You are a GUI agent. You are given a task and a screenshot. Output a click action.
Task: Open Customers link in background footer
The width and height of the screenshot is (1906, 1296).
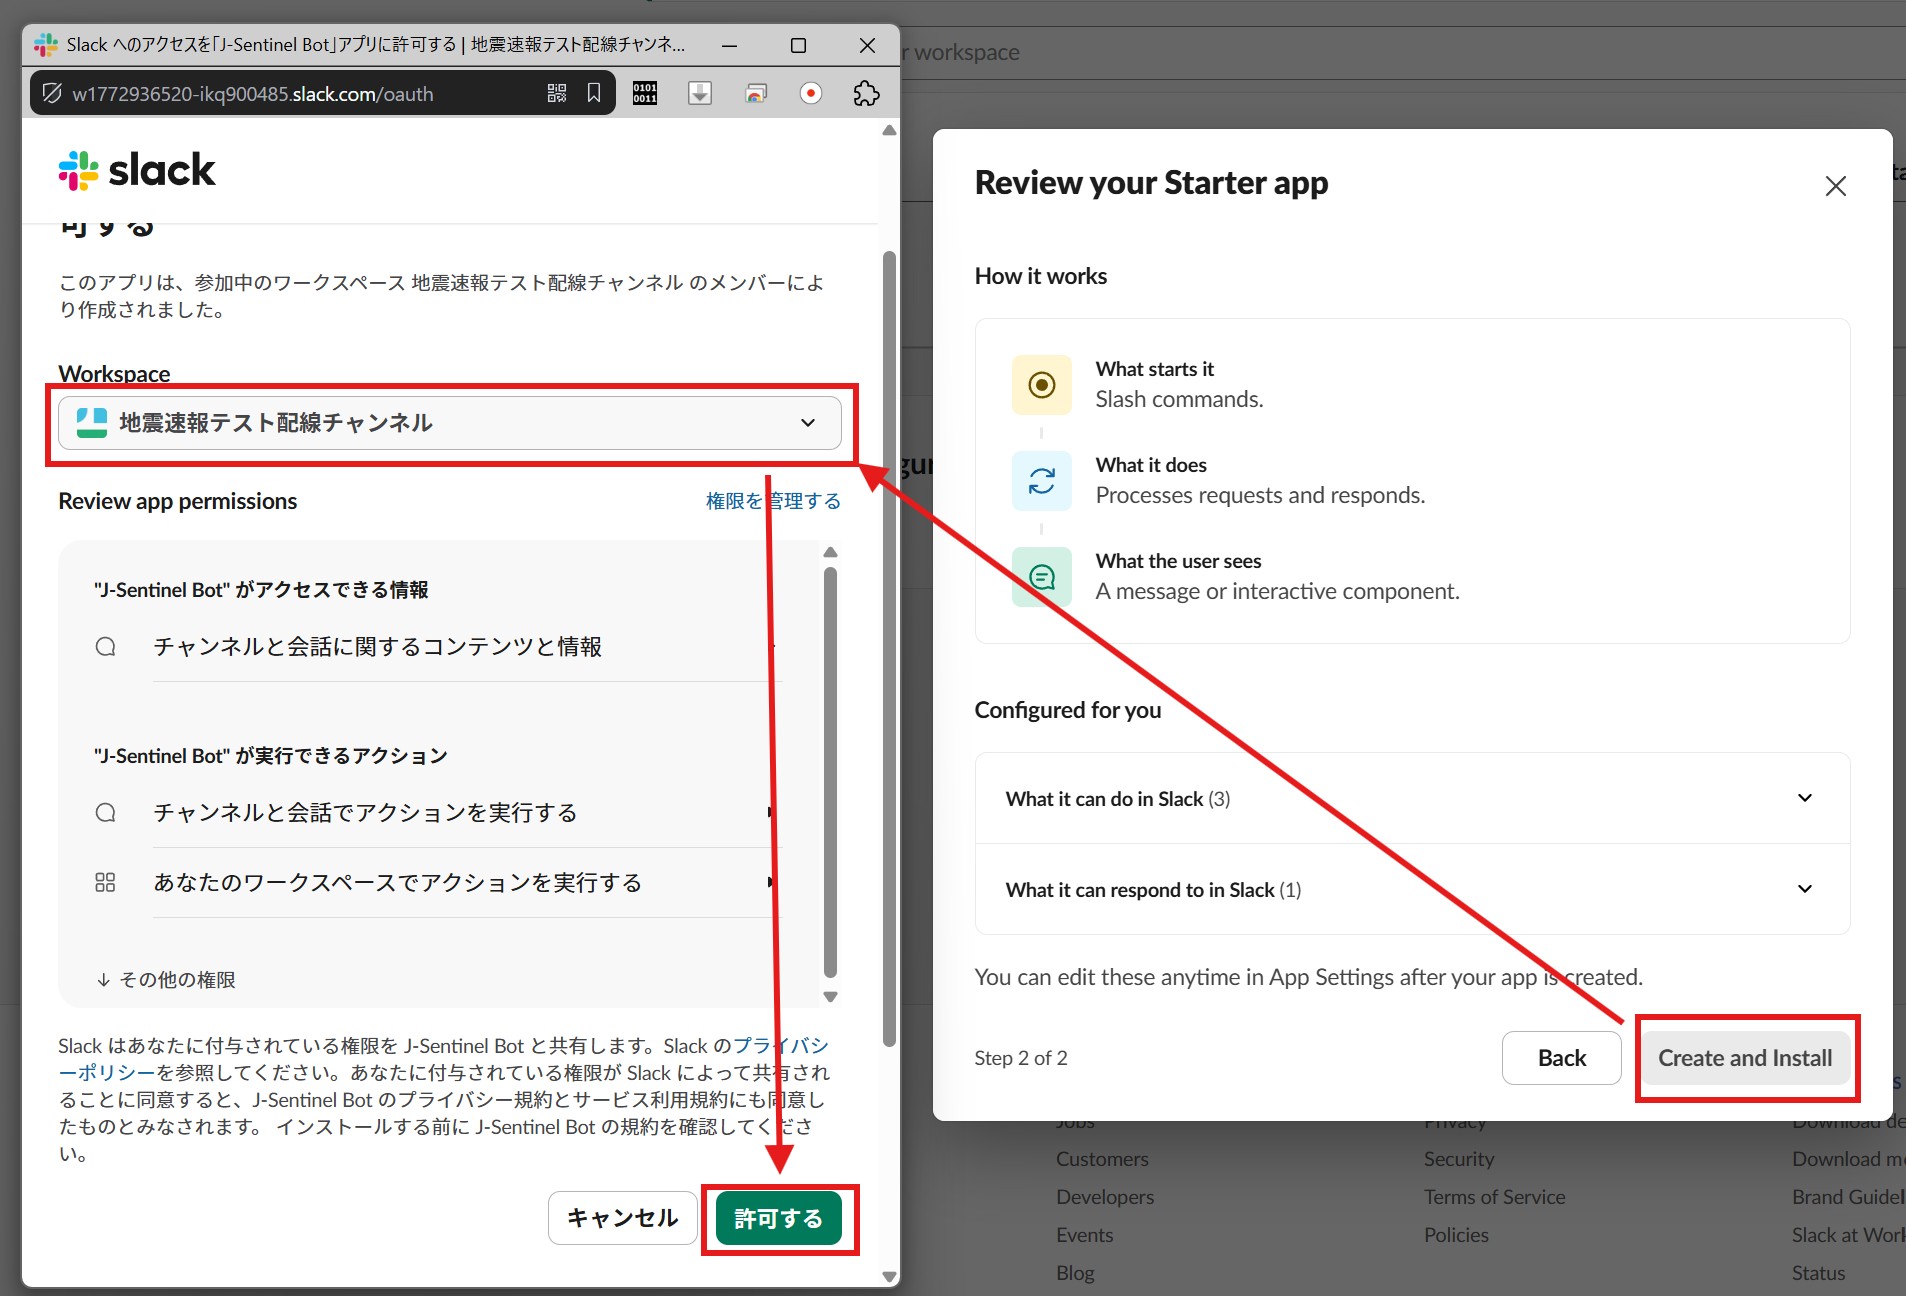pyautogui.click(x=1102, y=1159)
